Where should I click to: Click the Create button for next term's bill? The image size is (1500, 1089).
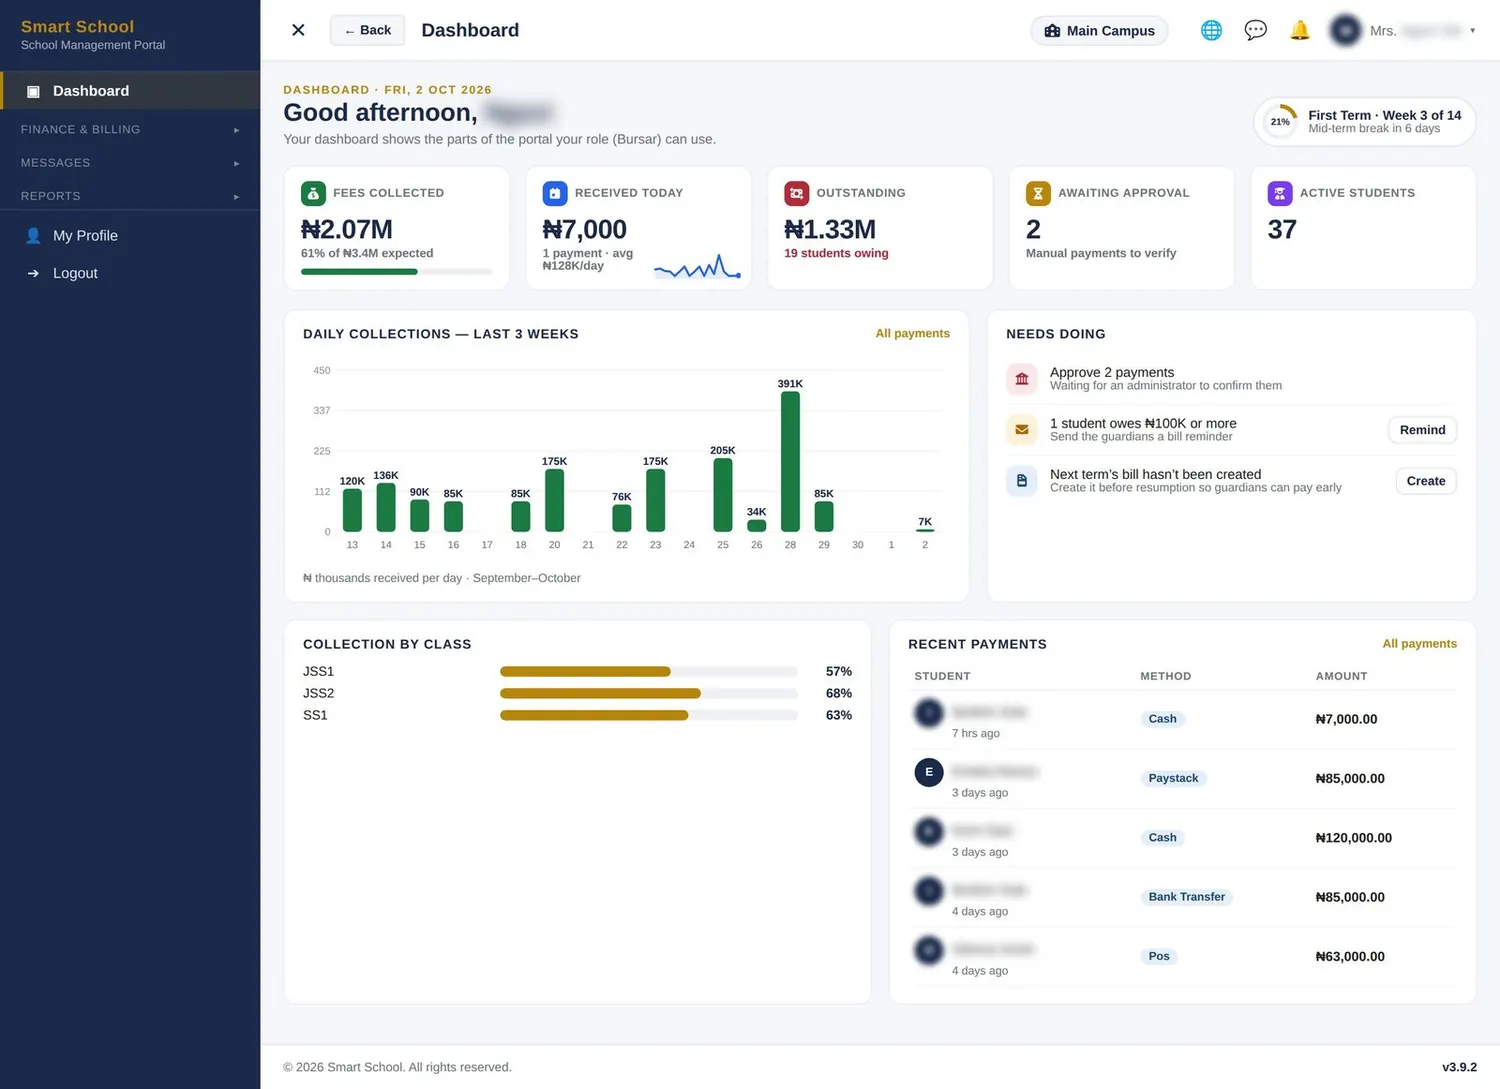coord(1426,481)
